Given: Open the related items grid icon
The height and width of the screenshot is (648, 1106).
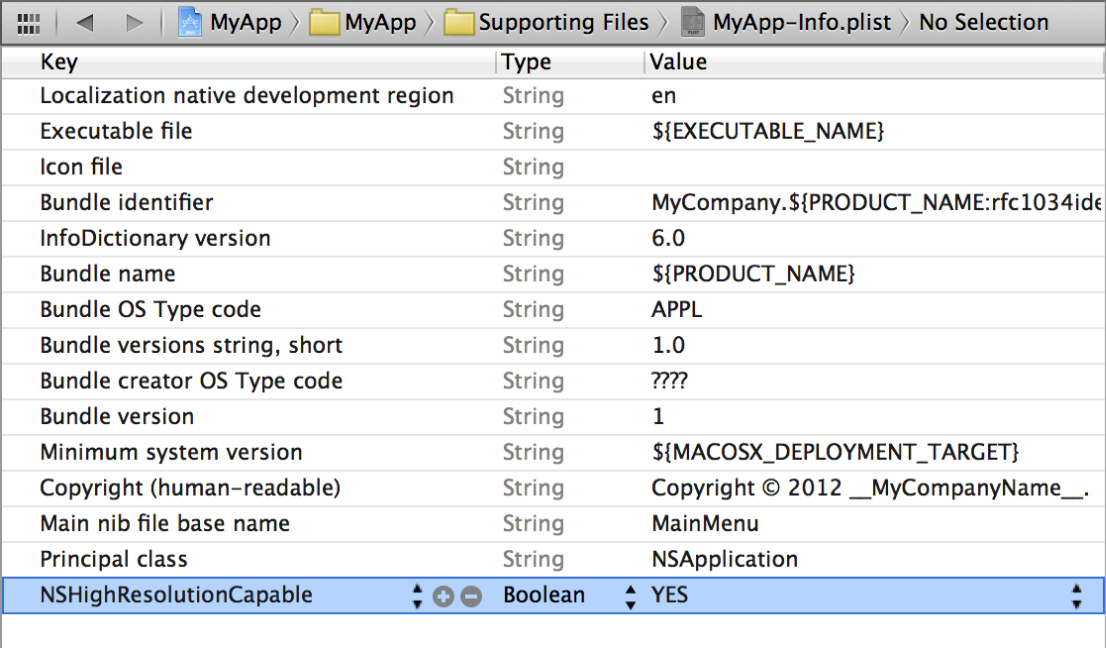Looking at the screenshot, I should (29, 22).
